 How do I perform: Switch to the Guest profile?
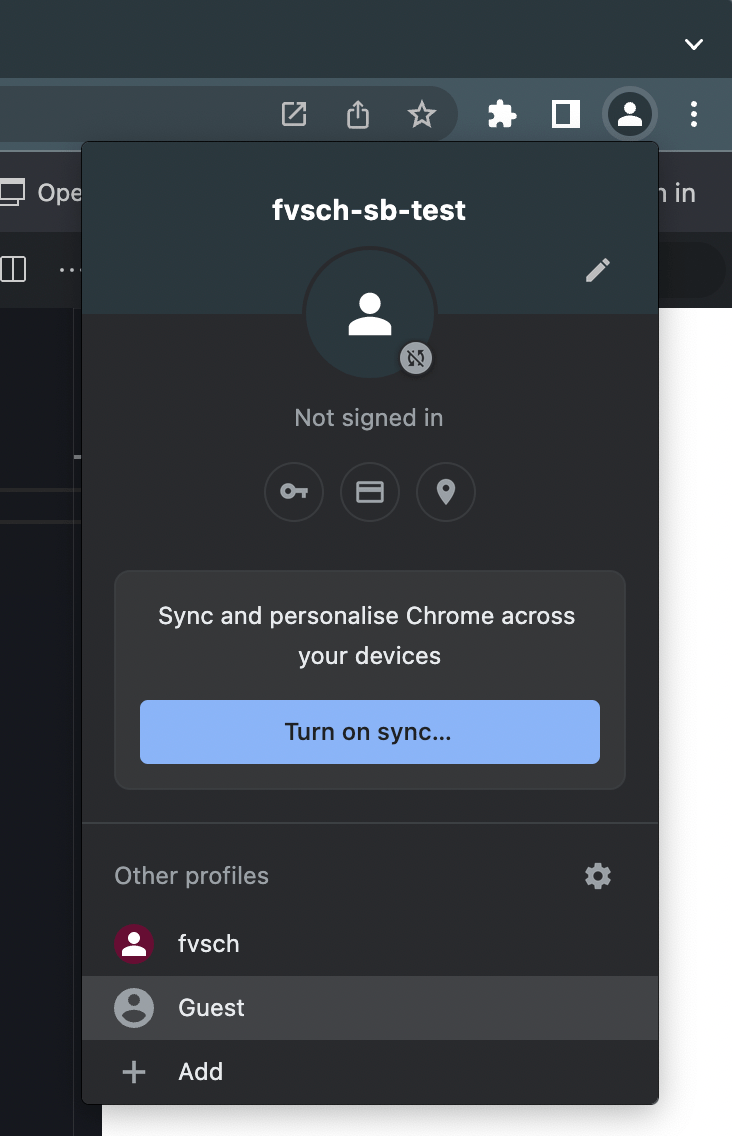pos(211,1008)
